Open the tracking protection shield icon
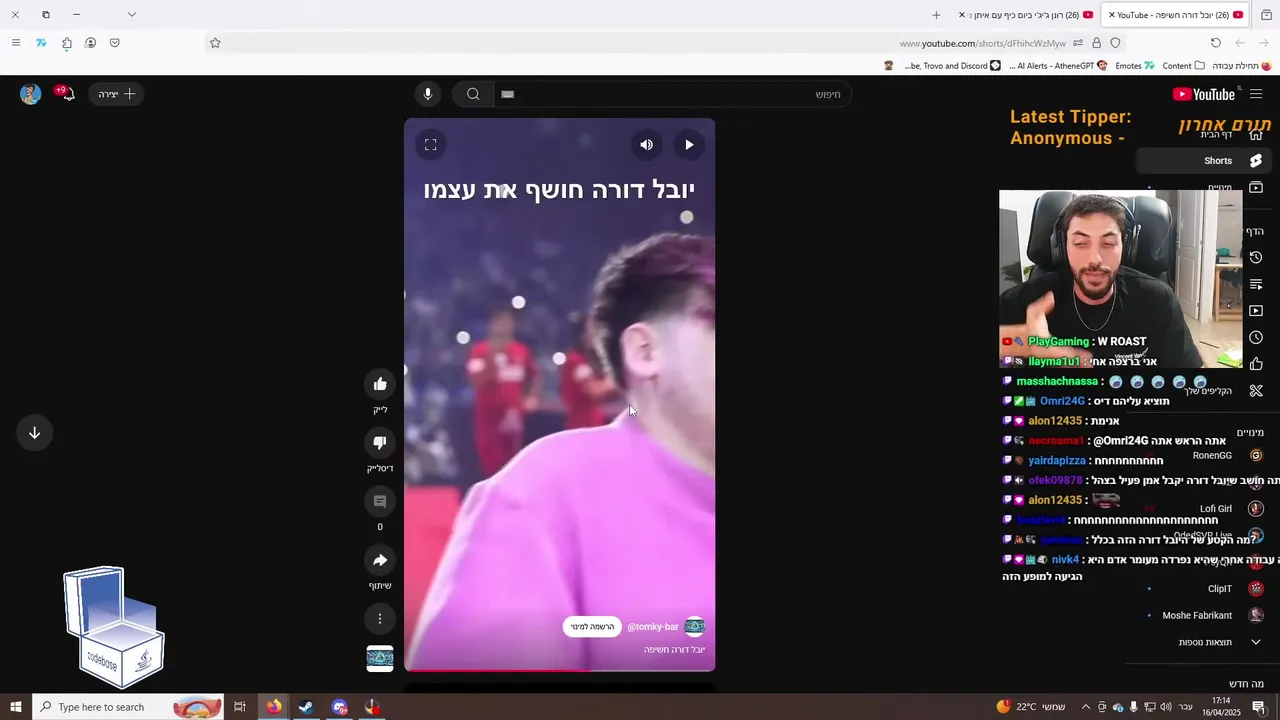This screenshot has height=720, width=1280. click(1115, 43)
